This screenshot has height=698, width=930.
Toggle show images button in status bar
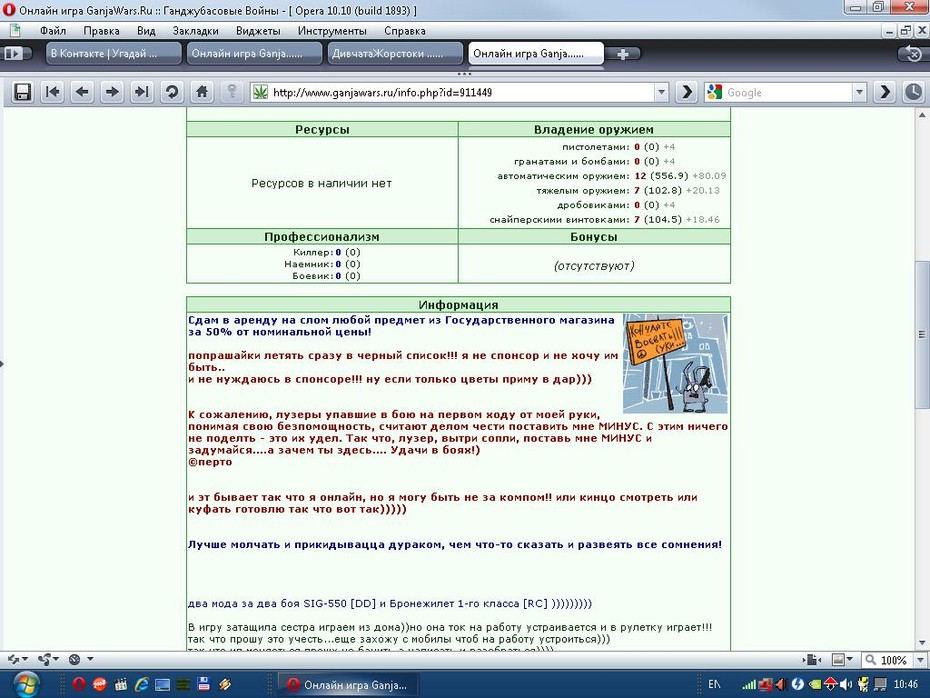(x=838, y=659)
